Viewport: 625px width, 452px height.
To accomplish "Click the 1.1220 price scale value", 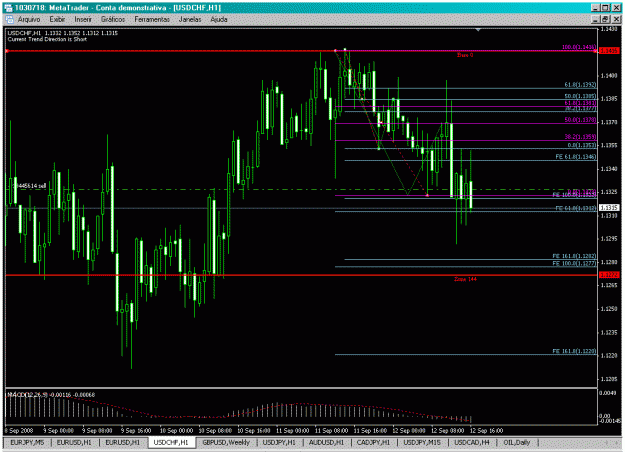I will point(609,356).
